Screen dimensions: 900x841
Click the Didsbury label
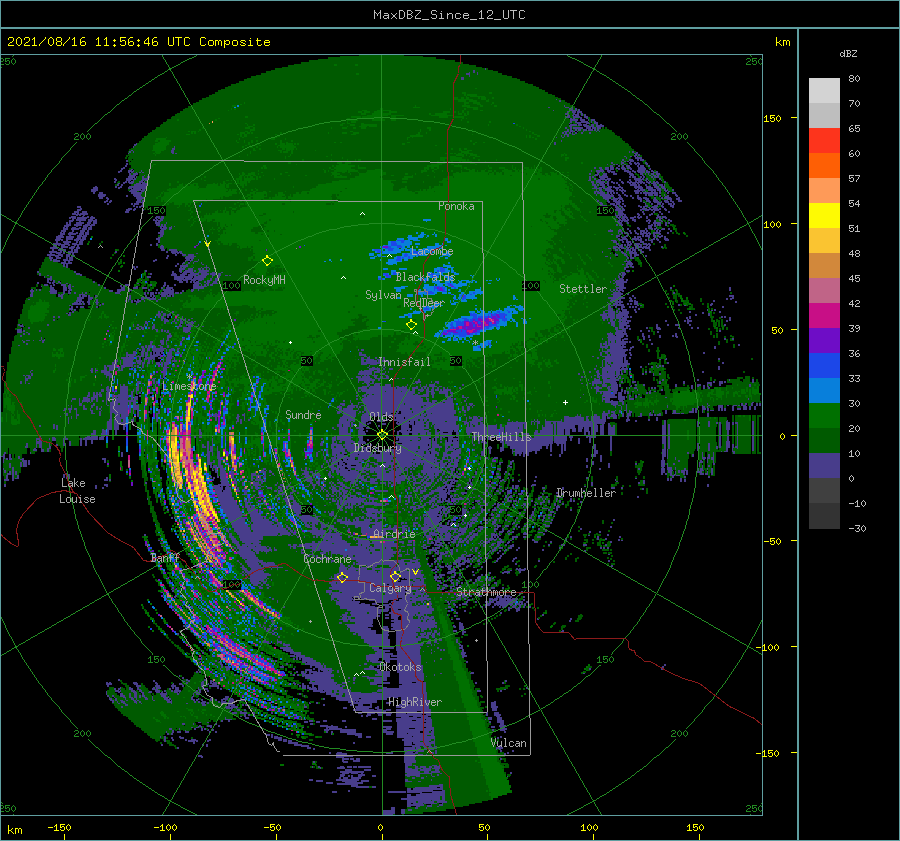click(377, 448)
